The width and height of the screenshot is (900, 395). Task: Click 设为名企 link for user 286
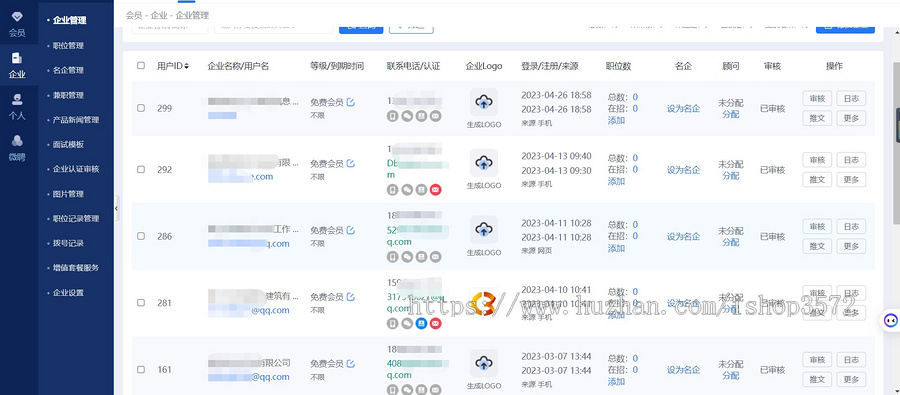[x=683, y=237]
